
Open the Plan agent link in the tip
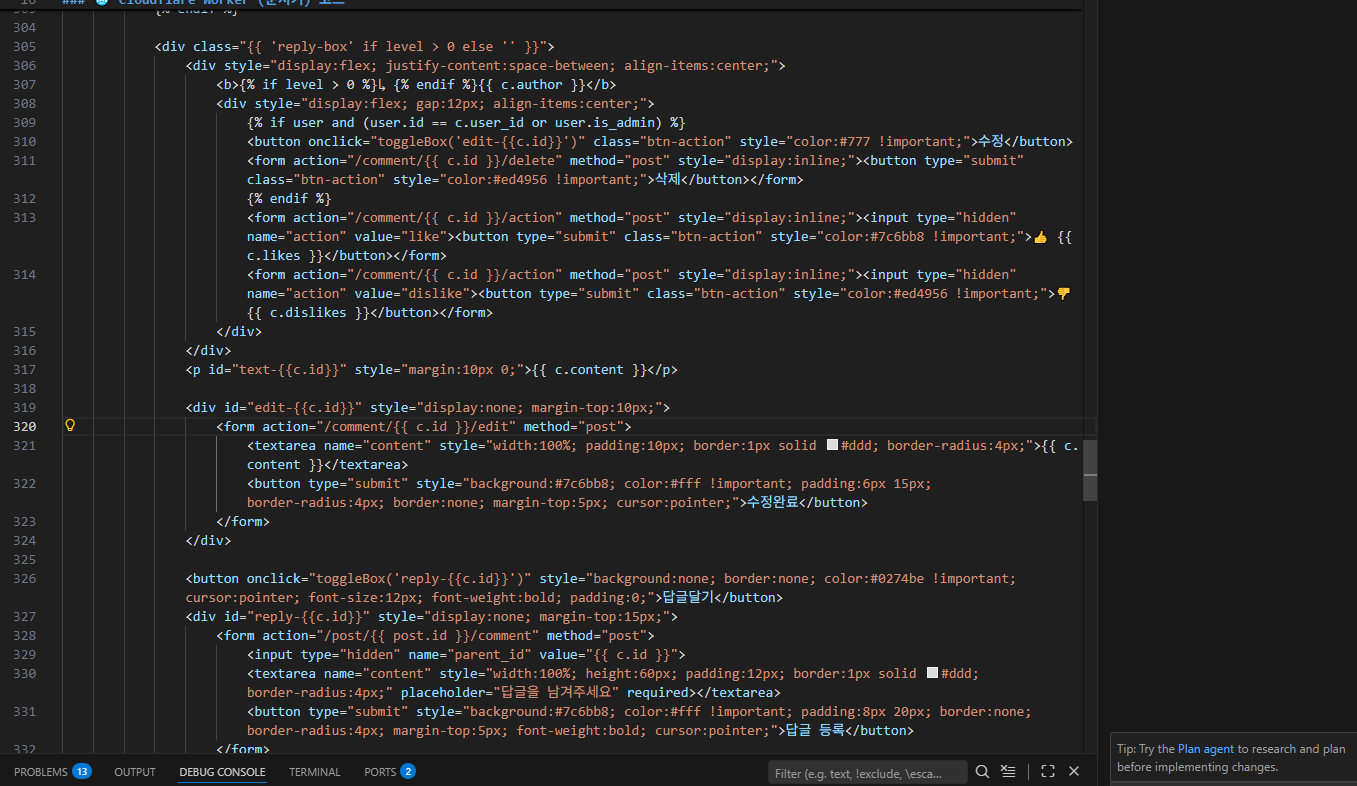1205,749
